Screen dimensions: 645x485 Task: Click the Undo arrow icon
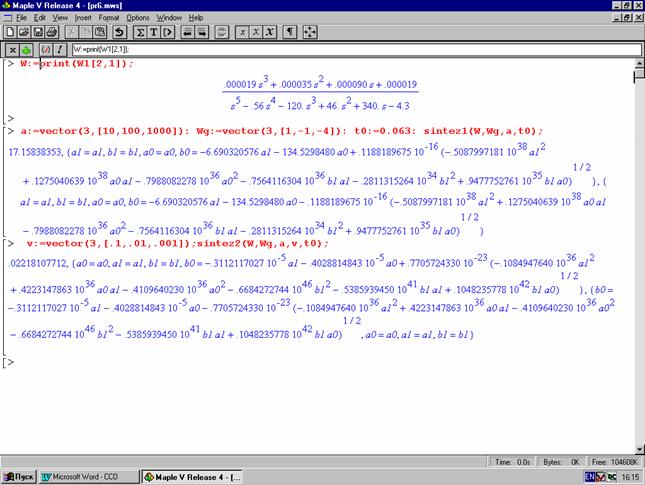click(120, 32)
